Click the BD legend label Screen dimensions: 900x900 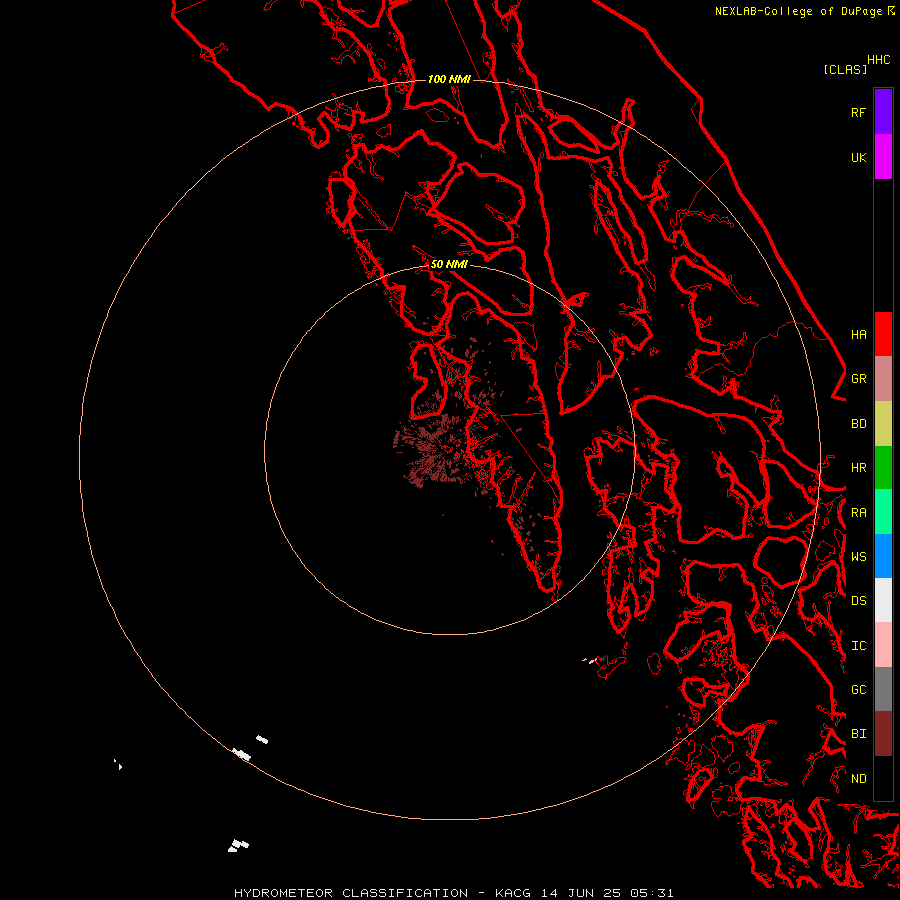pos(858,424)
